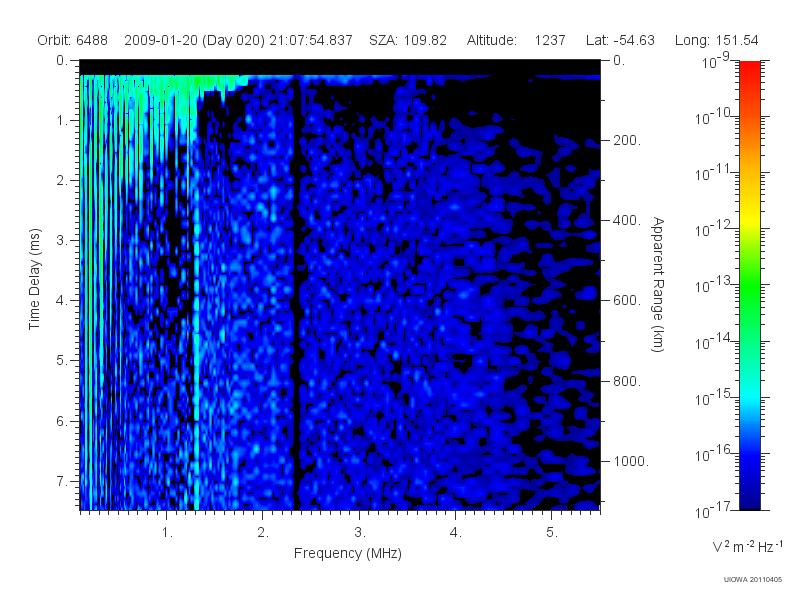
Task: Click the Long: 151.54 value
Action: click(x=716, y=40)
